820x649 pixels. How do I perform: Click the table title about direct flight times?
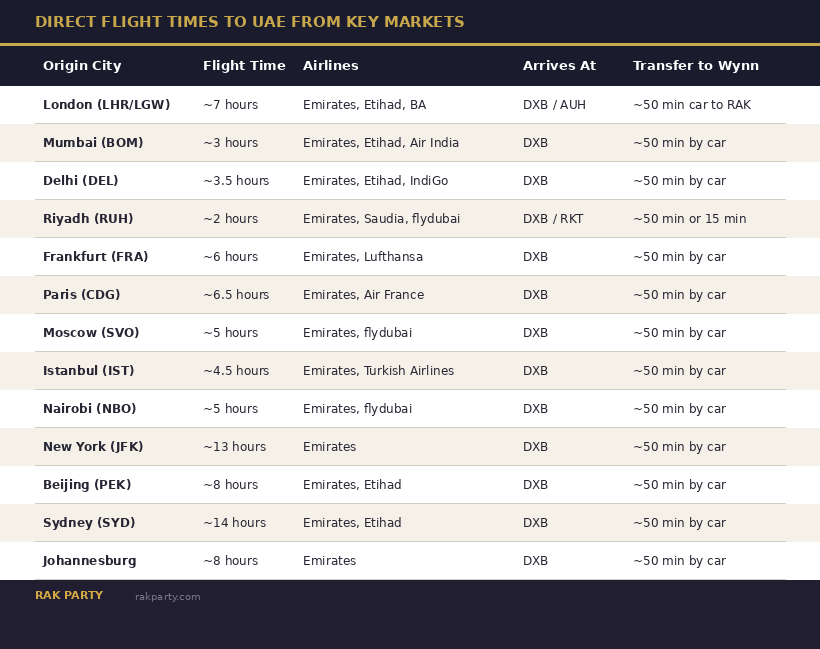[249, 23]
